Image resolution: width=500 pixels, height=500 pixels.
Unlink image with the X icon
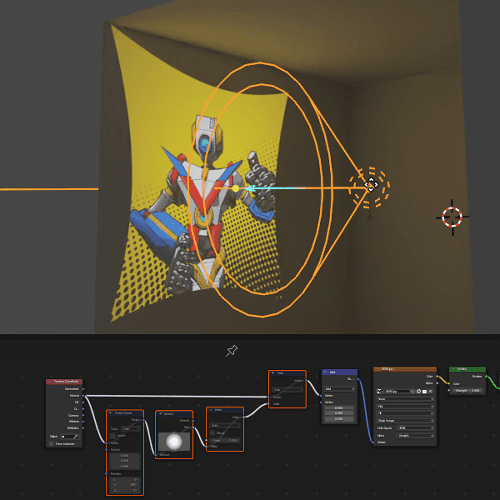(x=430, y=391)
